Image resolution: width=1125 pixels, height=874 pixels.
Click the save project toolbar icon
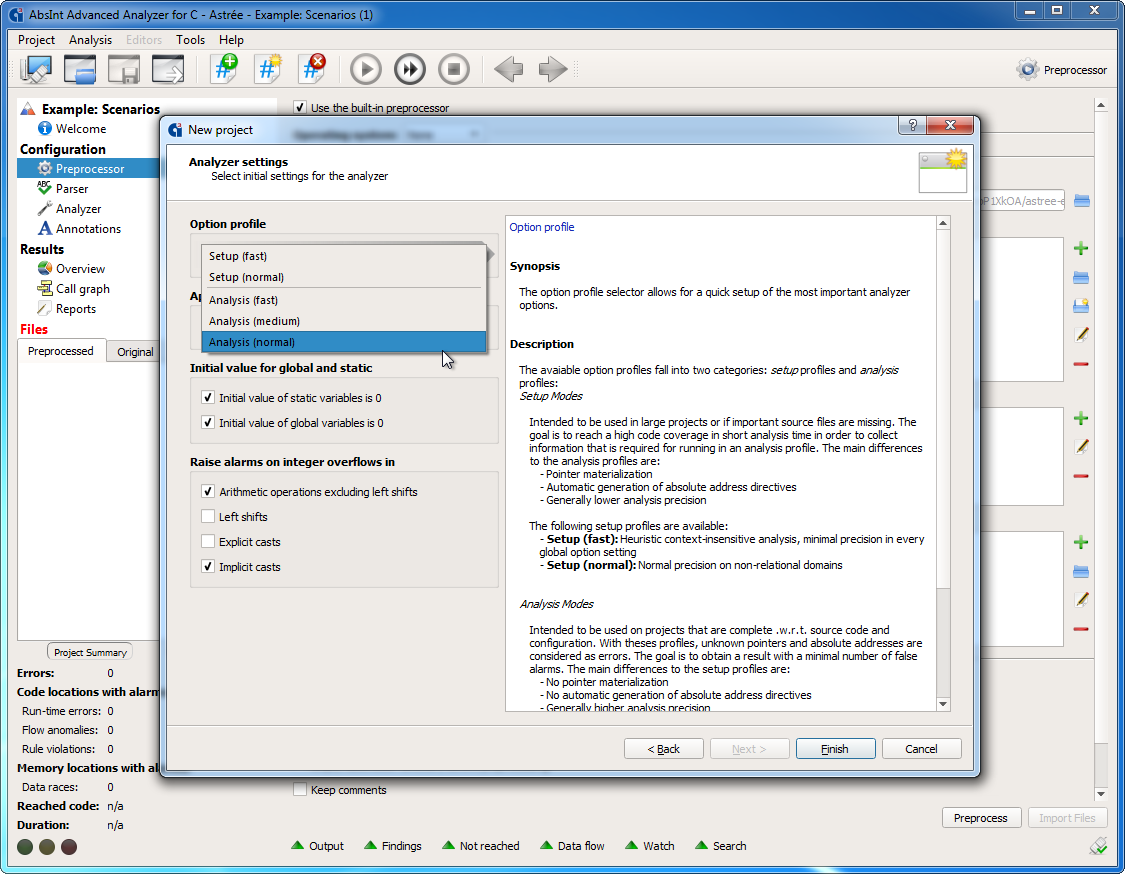[x=123, y=70]
